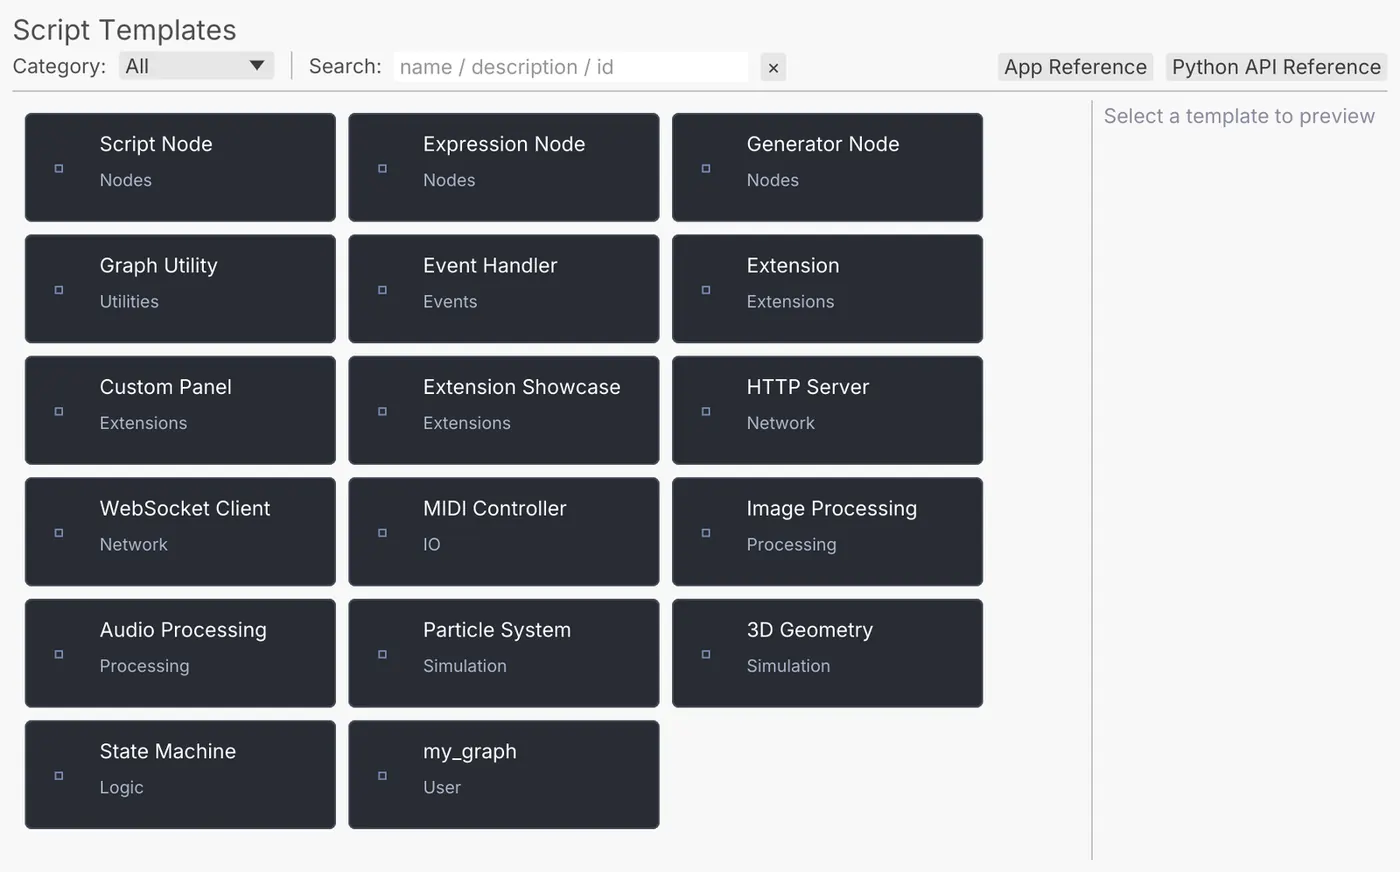Click the Extension template title text

point(793,266)
